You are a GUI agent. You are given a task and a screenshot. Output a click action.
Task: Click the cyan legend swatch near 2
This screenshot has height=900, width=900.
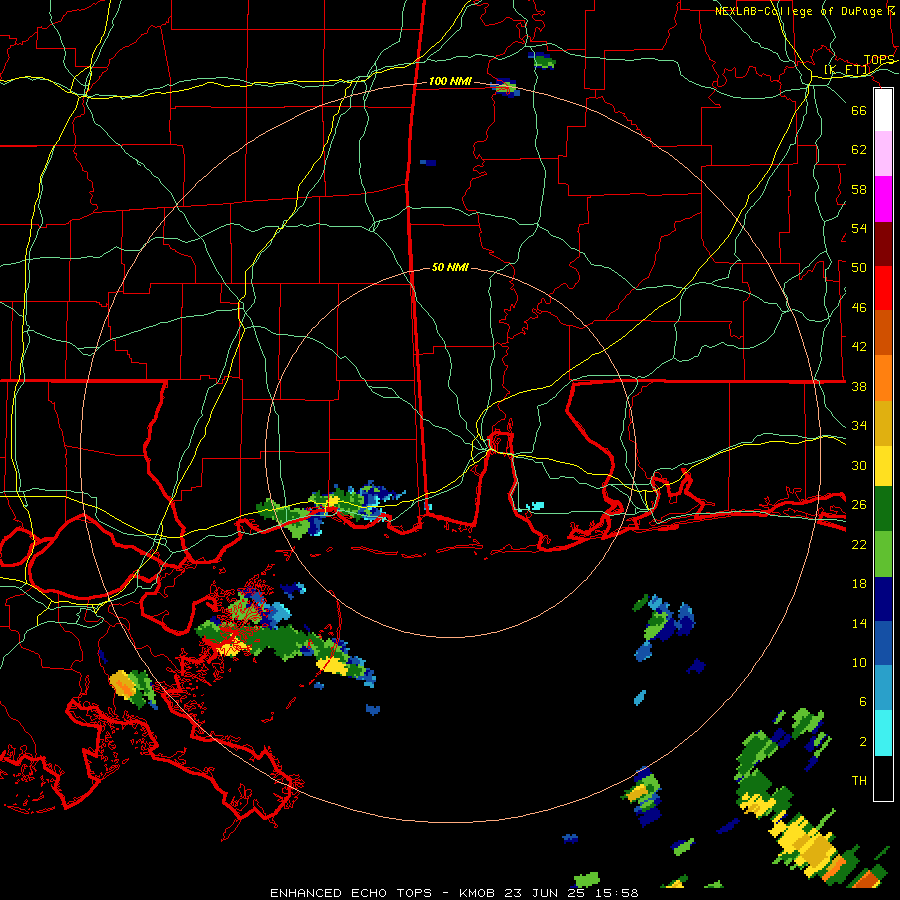click(x=883, y=733)
